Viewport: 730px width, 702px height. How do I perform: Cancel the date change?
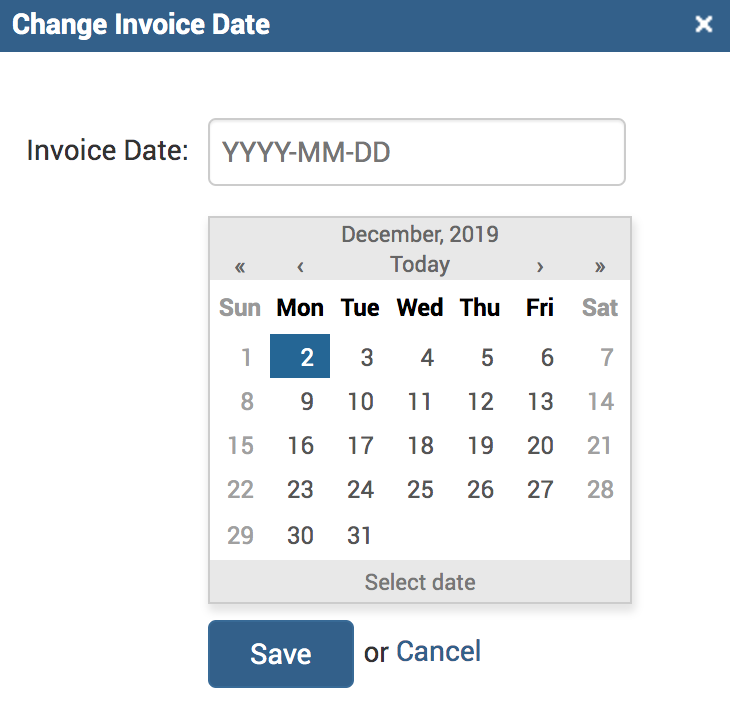[x=438, y=652]
